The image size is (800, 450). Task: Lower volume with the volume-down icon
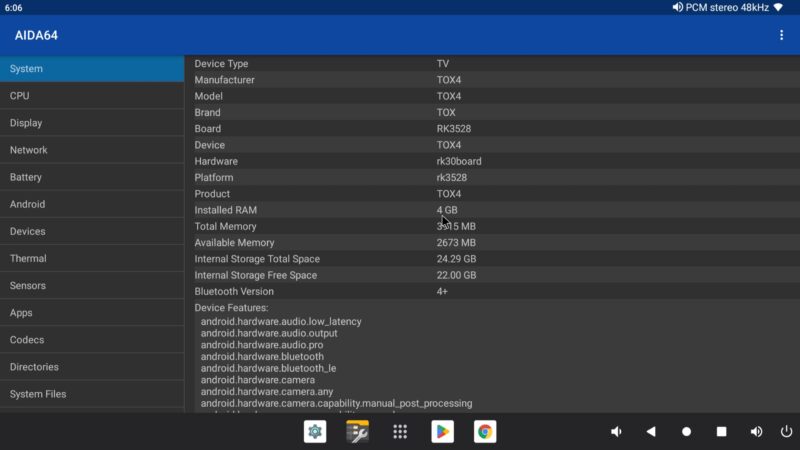[616, 432]
